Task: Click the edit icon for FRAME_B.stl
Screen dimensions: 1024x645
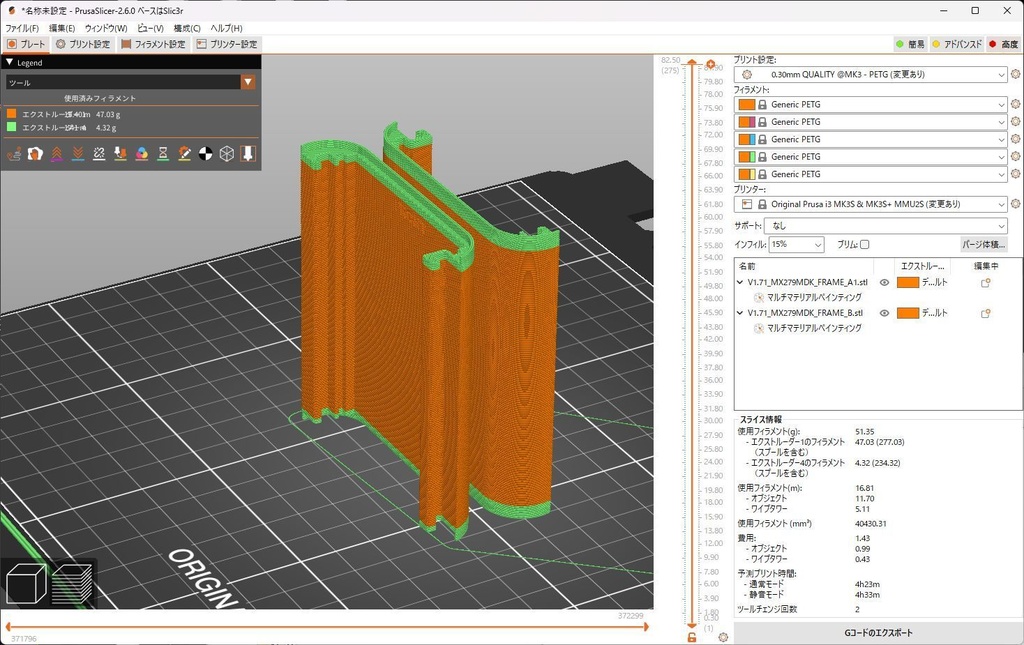Action: [986, 313]
